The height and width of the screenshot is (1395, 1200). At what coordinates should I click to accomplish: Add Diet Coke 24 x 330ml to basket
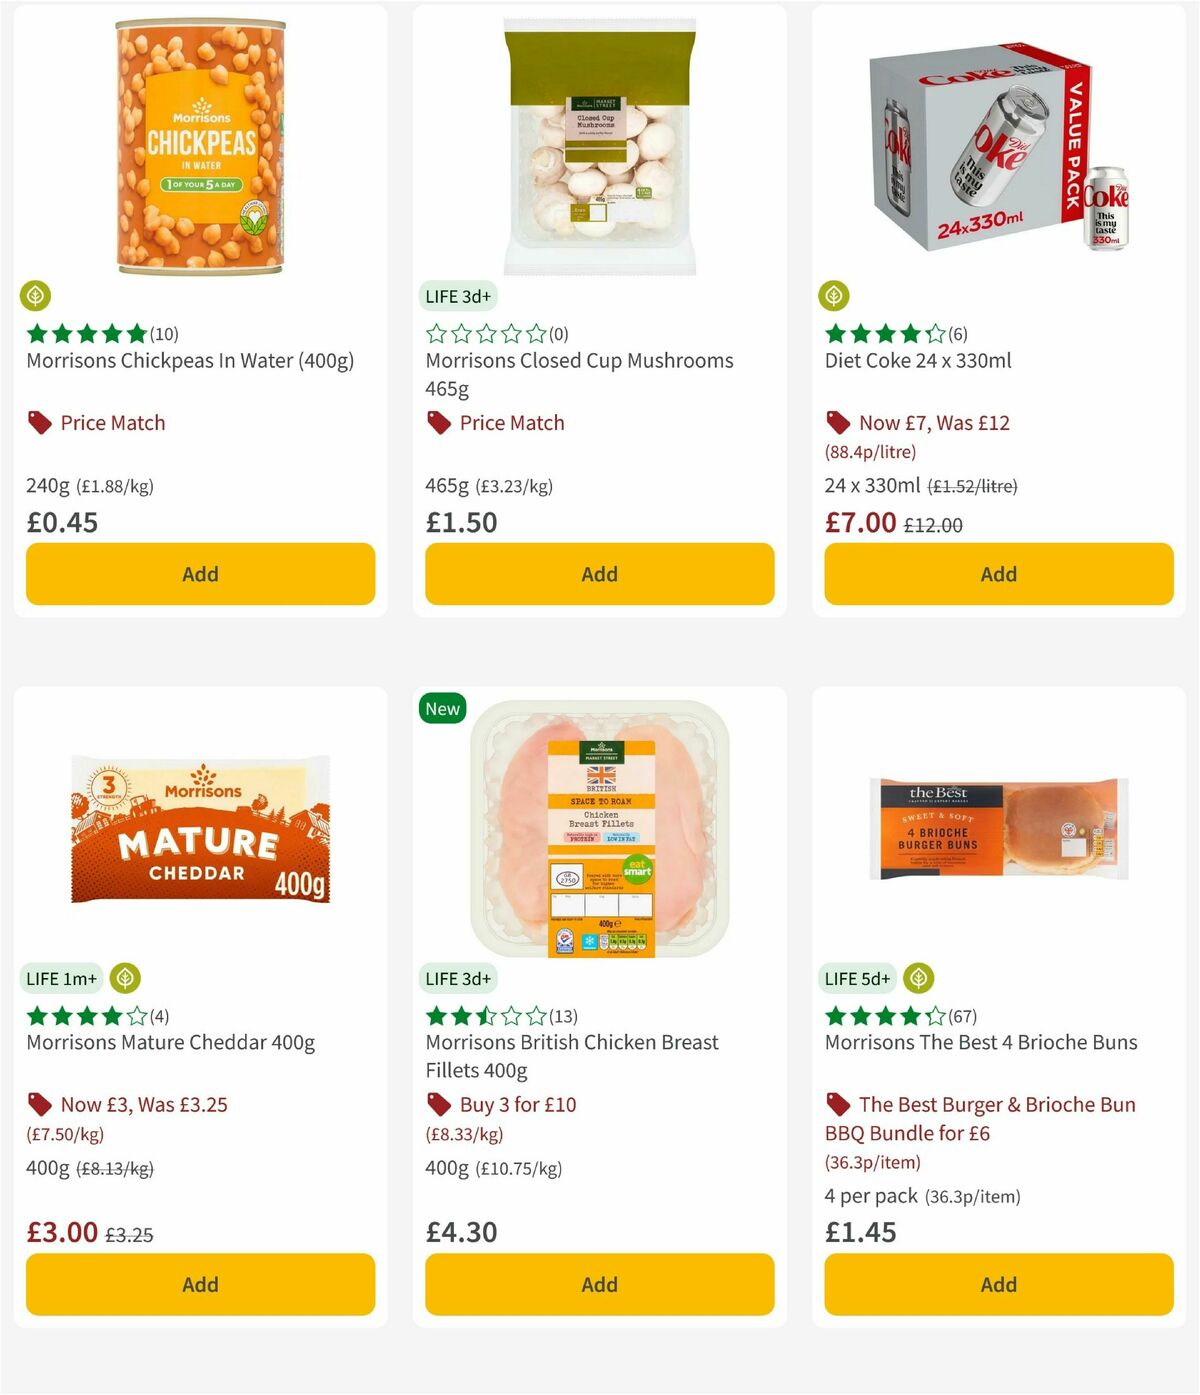998,574
